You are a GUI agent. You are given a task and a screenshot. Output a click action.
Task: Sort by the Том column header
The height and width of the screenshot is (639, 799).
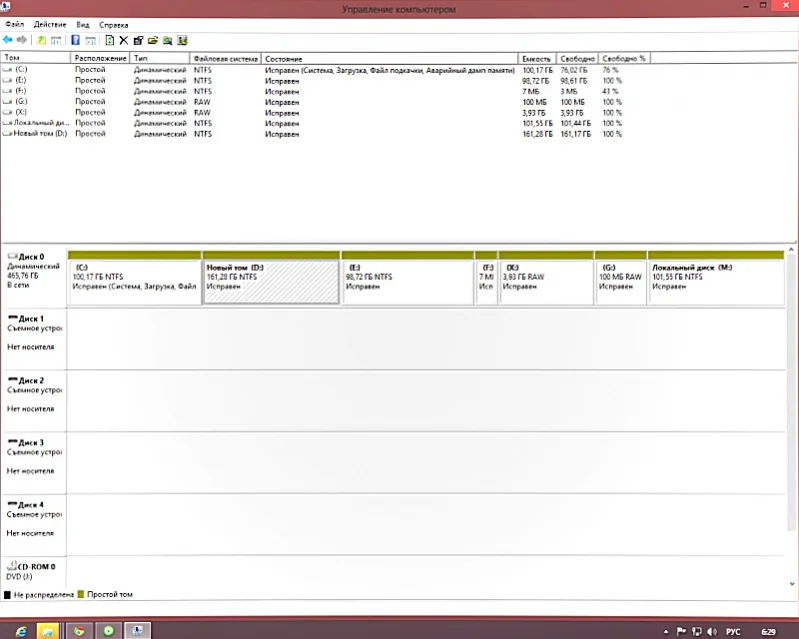tap(36, 58)
